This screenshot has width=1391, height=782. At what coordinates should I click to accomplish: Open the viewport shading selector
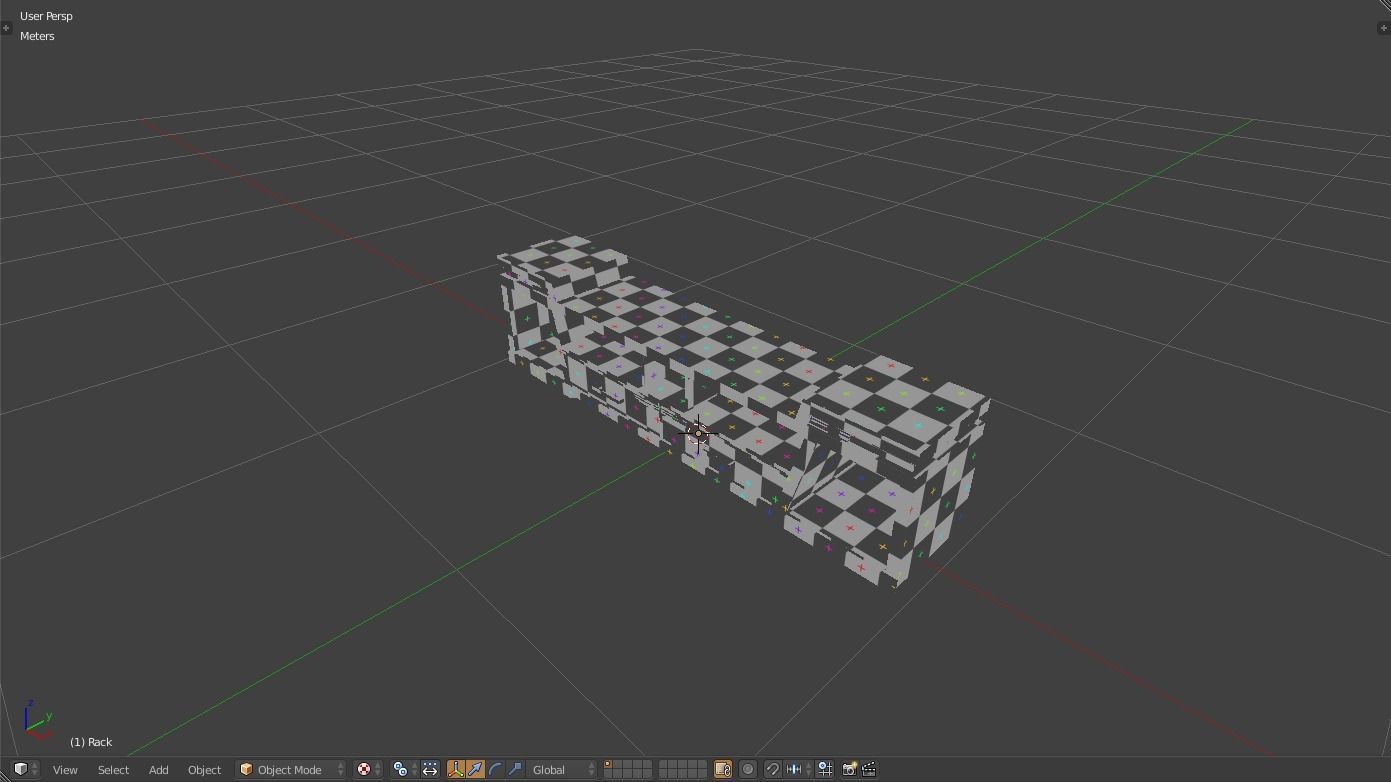[369, 770]
